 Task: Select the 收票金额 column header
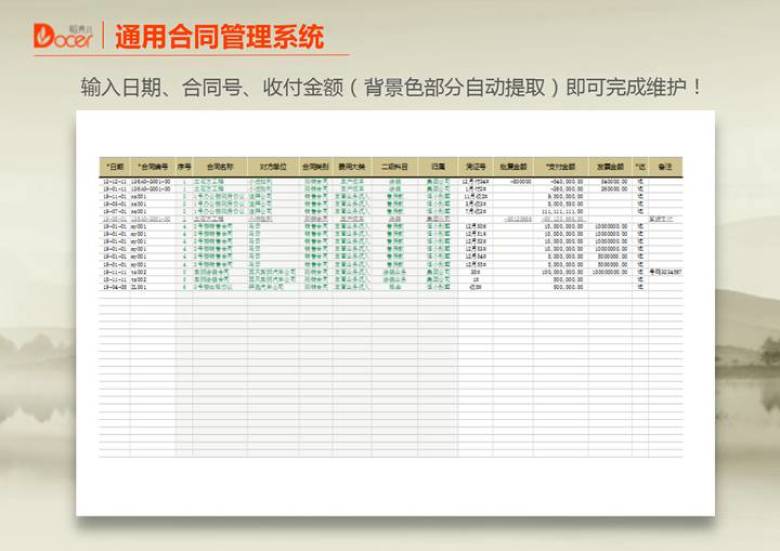(x=513, y=167)
